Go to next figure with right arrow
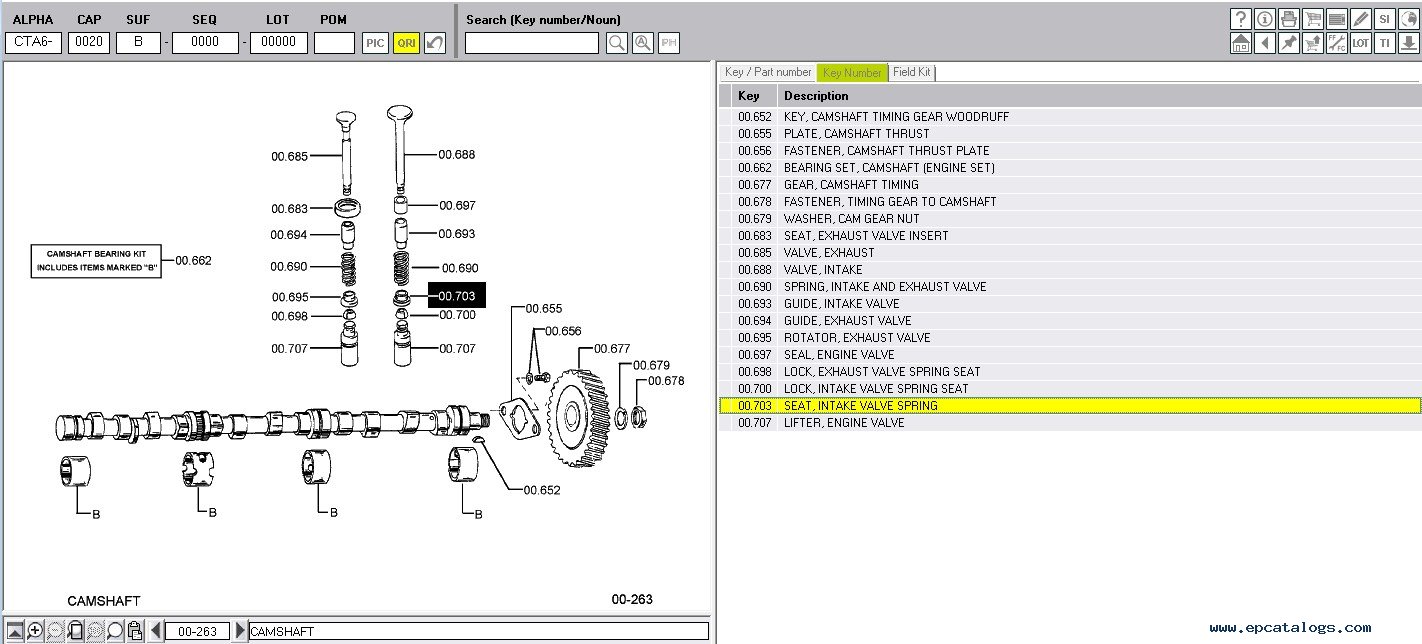The image size is (1422, 644). click(240, 631)
